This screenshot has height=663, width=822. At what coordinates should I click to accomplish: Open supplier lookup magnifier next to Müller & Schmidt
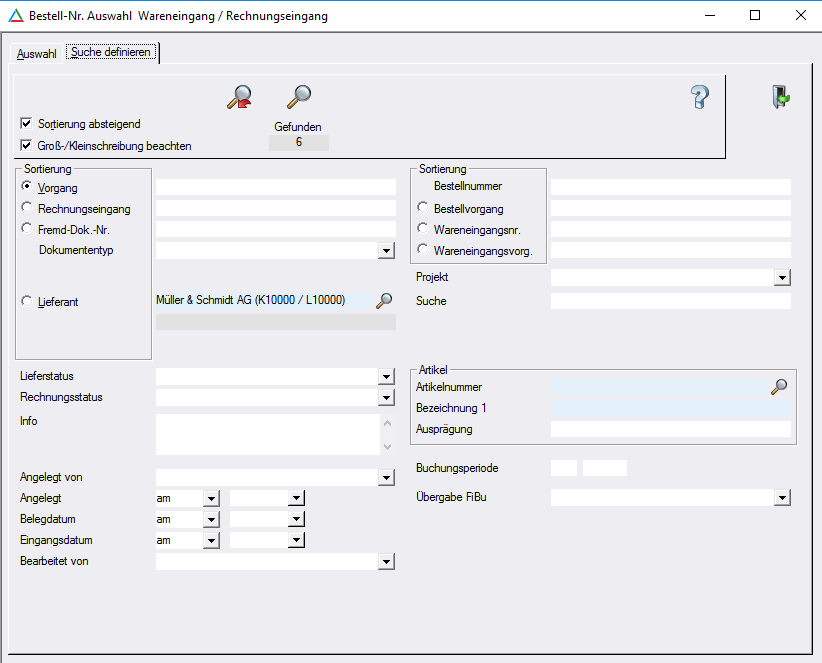384,300
